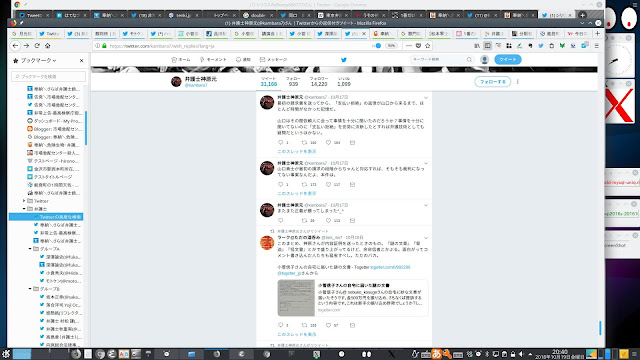Select the いいね 1,099 tab

(x=344, y=82)
